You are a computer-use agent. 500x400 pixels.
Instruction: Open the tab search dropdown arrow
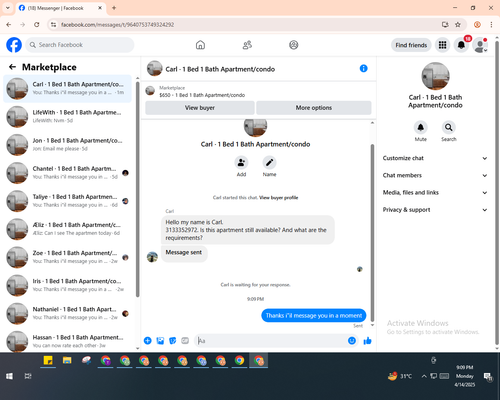click(x=8, y=8)
